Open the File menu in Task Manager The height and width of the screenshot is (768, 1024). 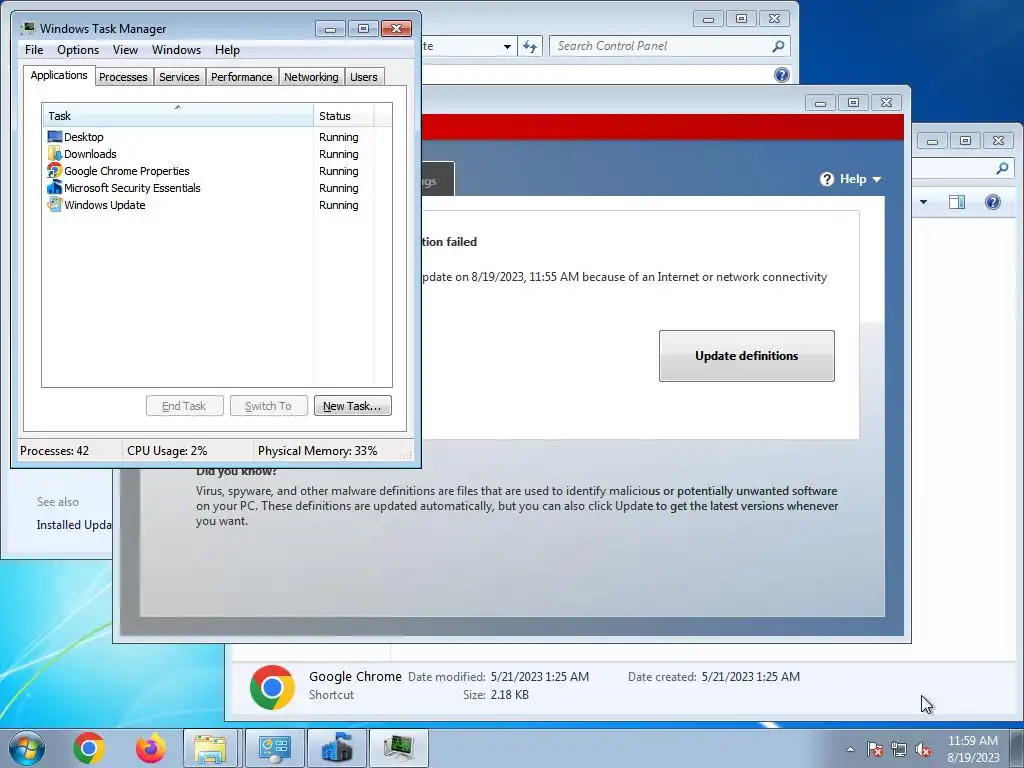pyautogui.click(x=34, y=50)
